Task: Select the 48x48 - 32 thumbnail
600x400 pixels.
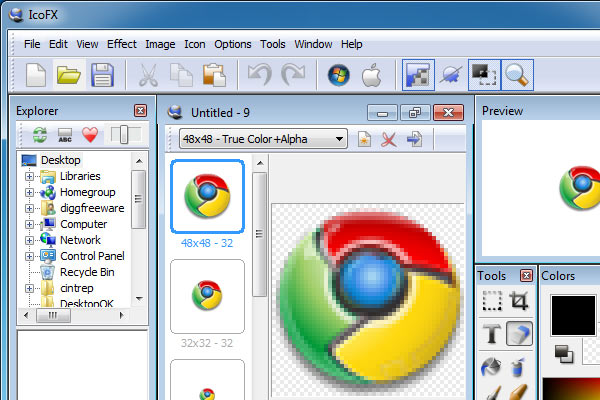Action: click(x=207, y=196)
